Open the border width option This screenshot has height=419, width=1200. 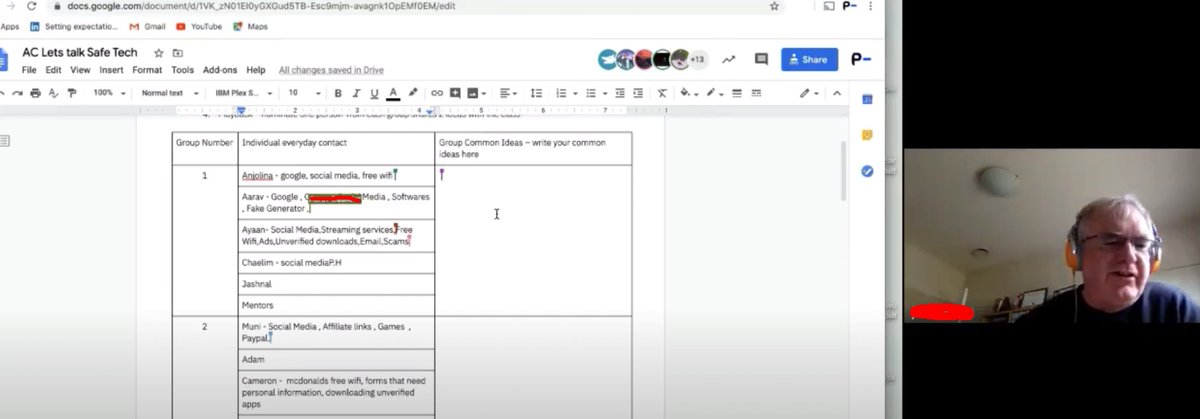(x=738, y=93)
